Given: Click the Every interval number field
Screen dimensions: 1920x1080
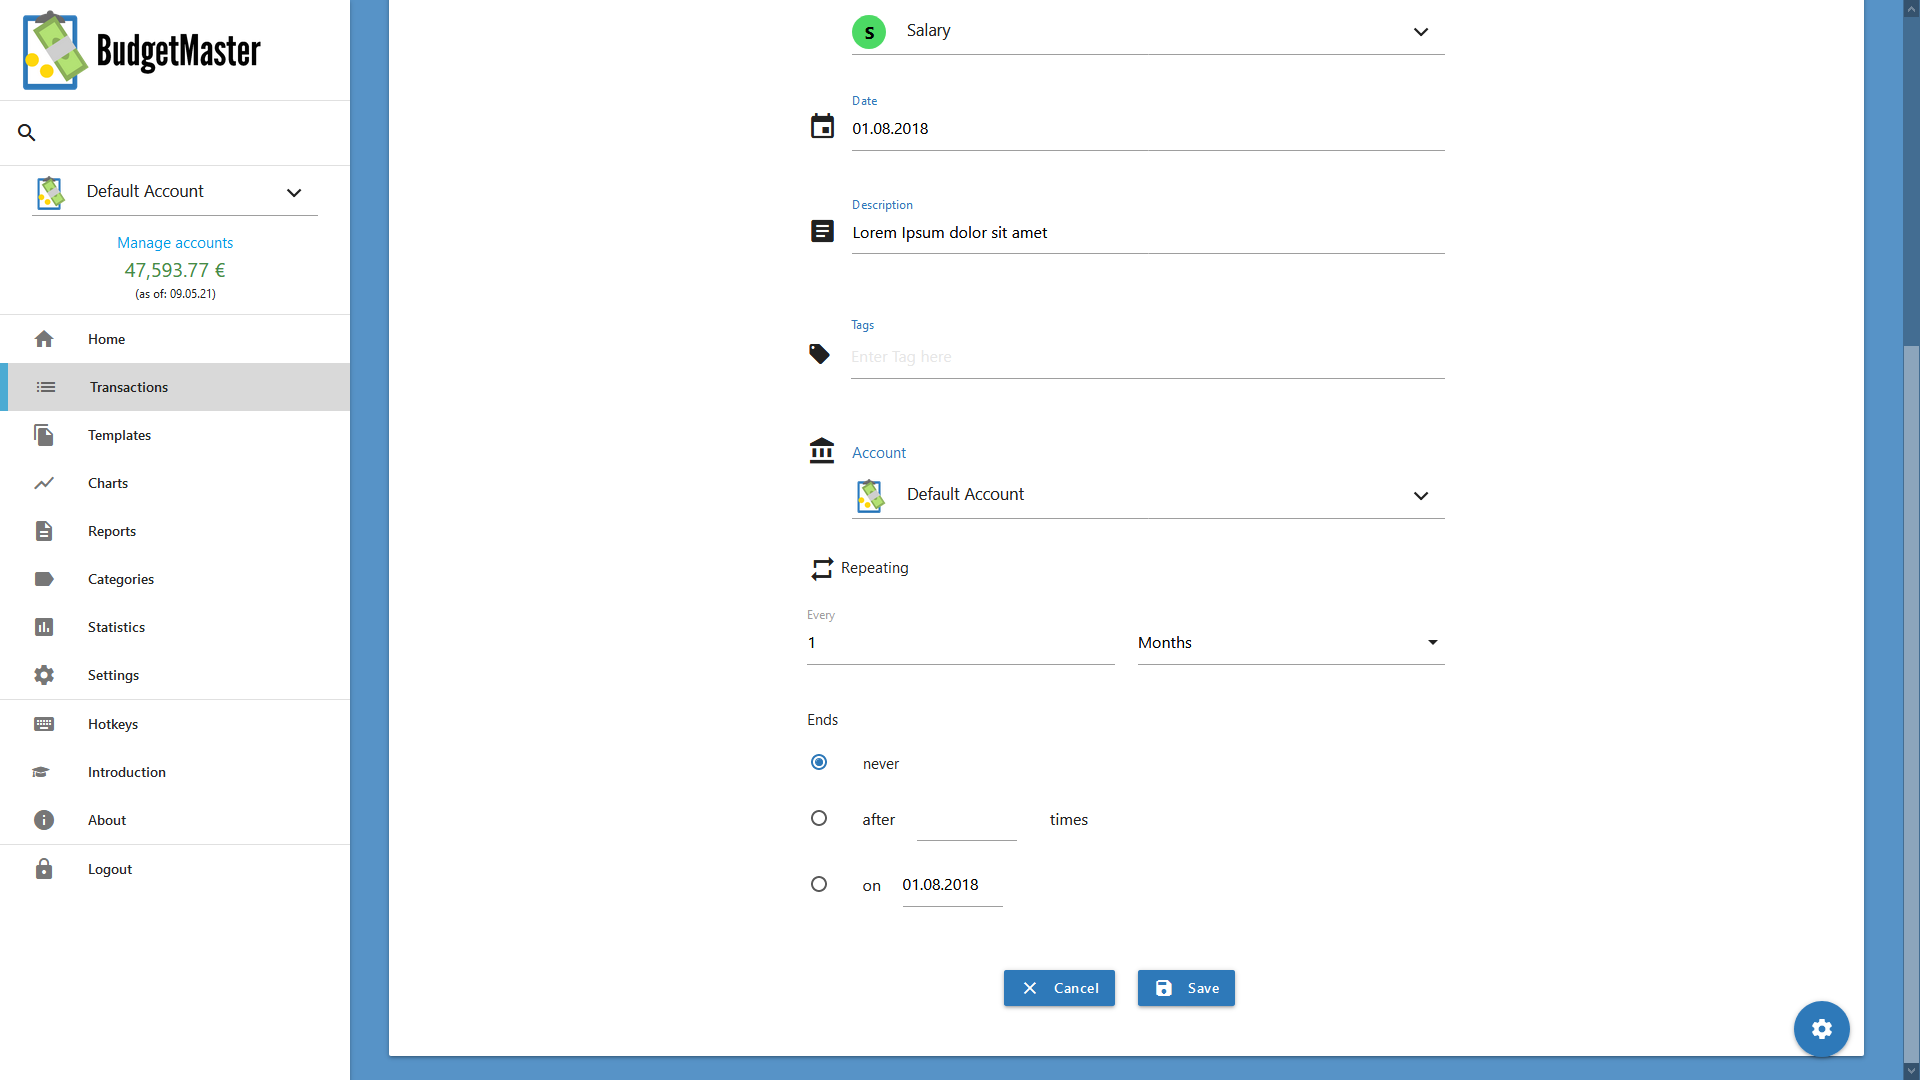Looking at the screenshot, I should [961, 643].
